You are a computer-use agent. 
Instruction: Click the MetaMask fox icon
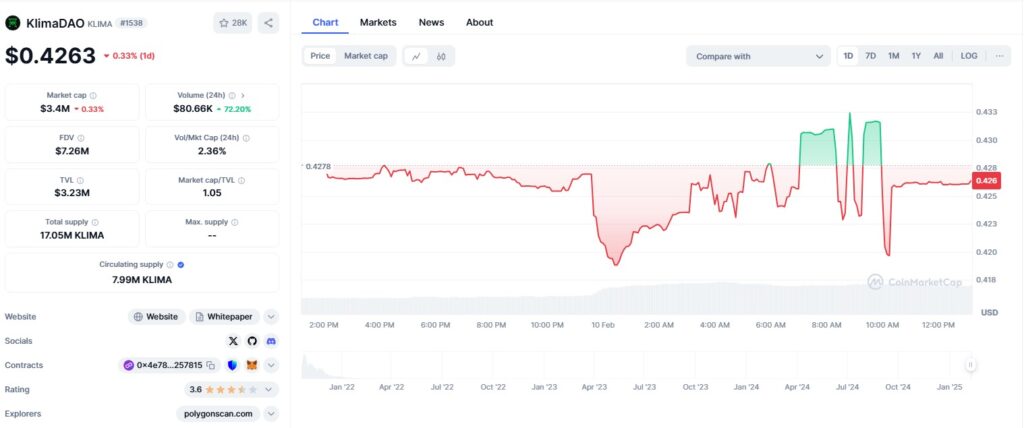click(252, 365)
